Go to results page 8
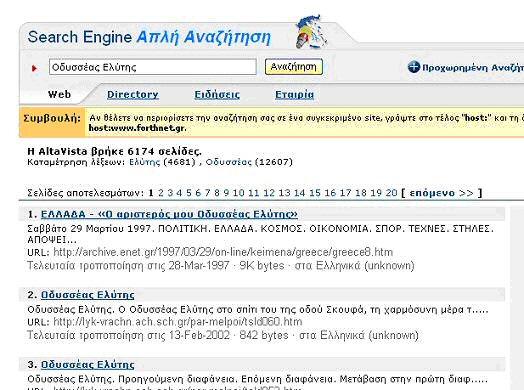Screen dimensions: 524x390 [217, 193]
